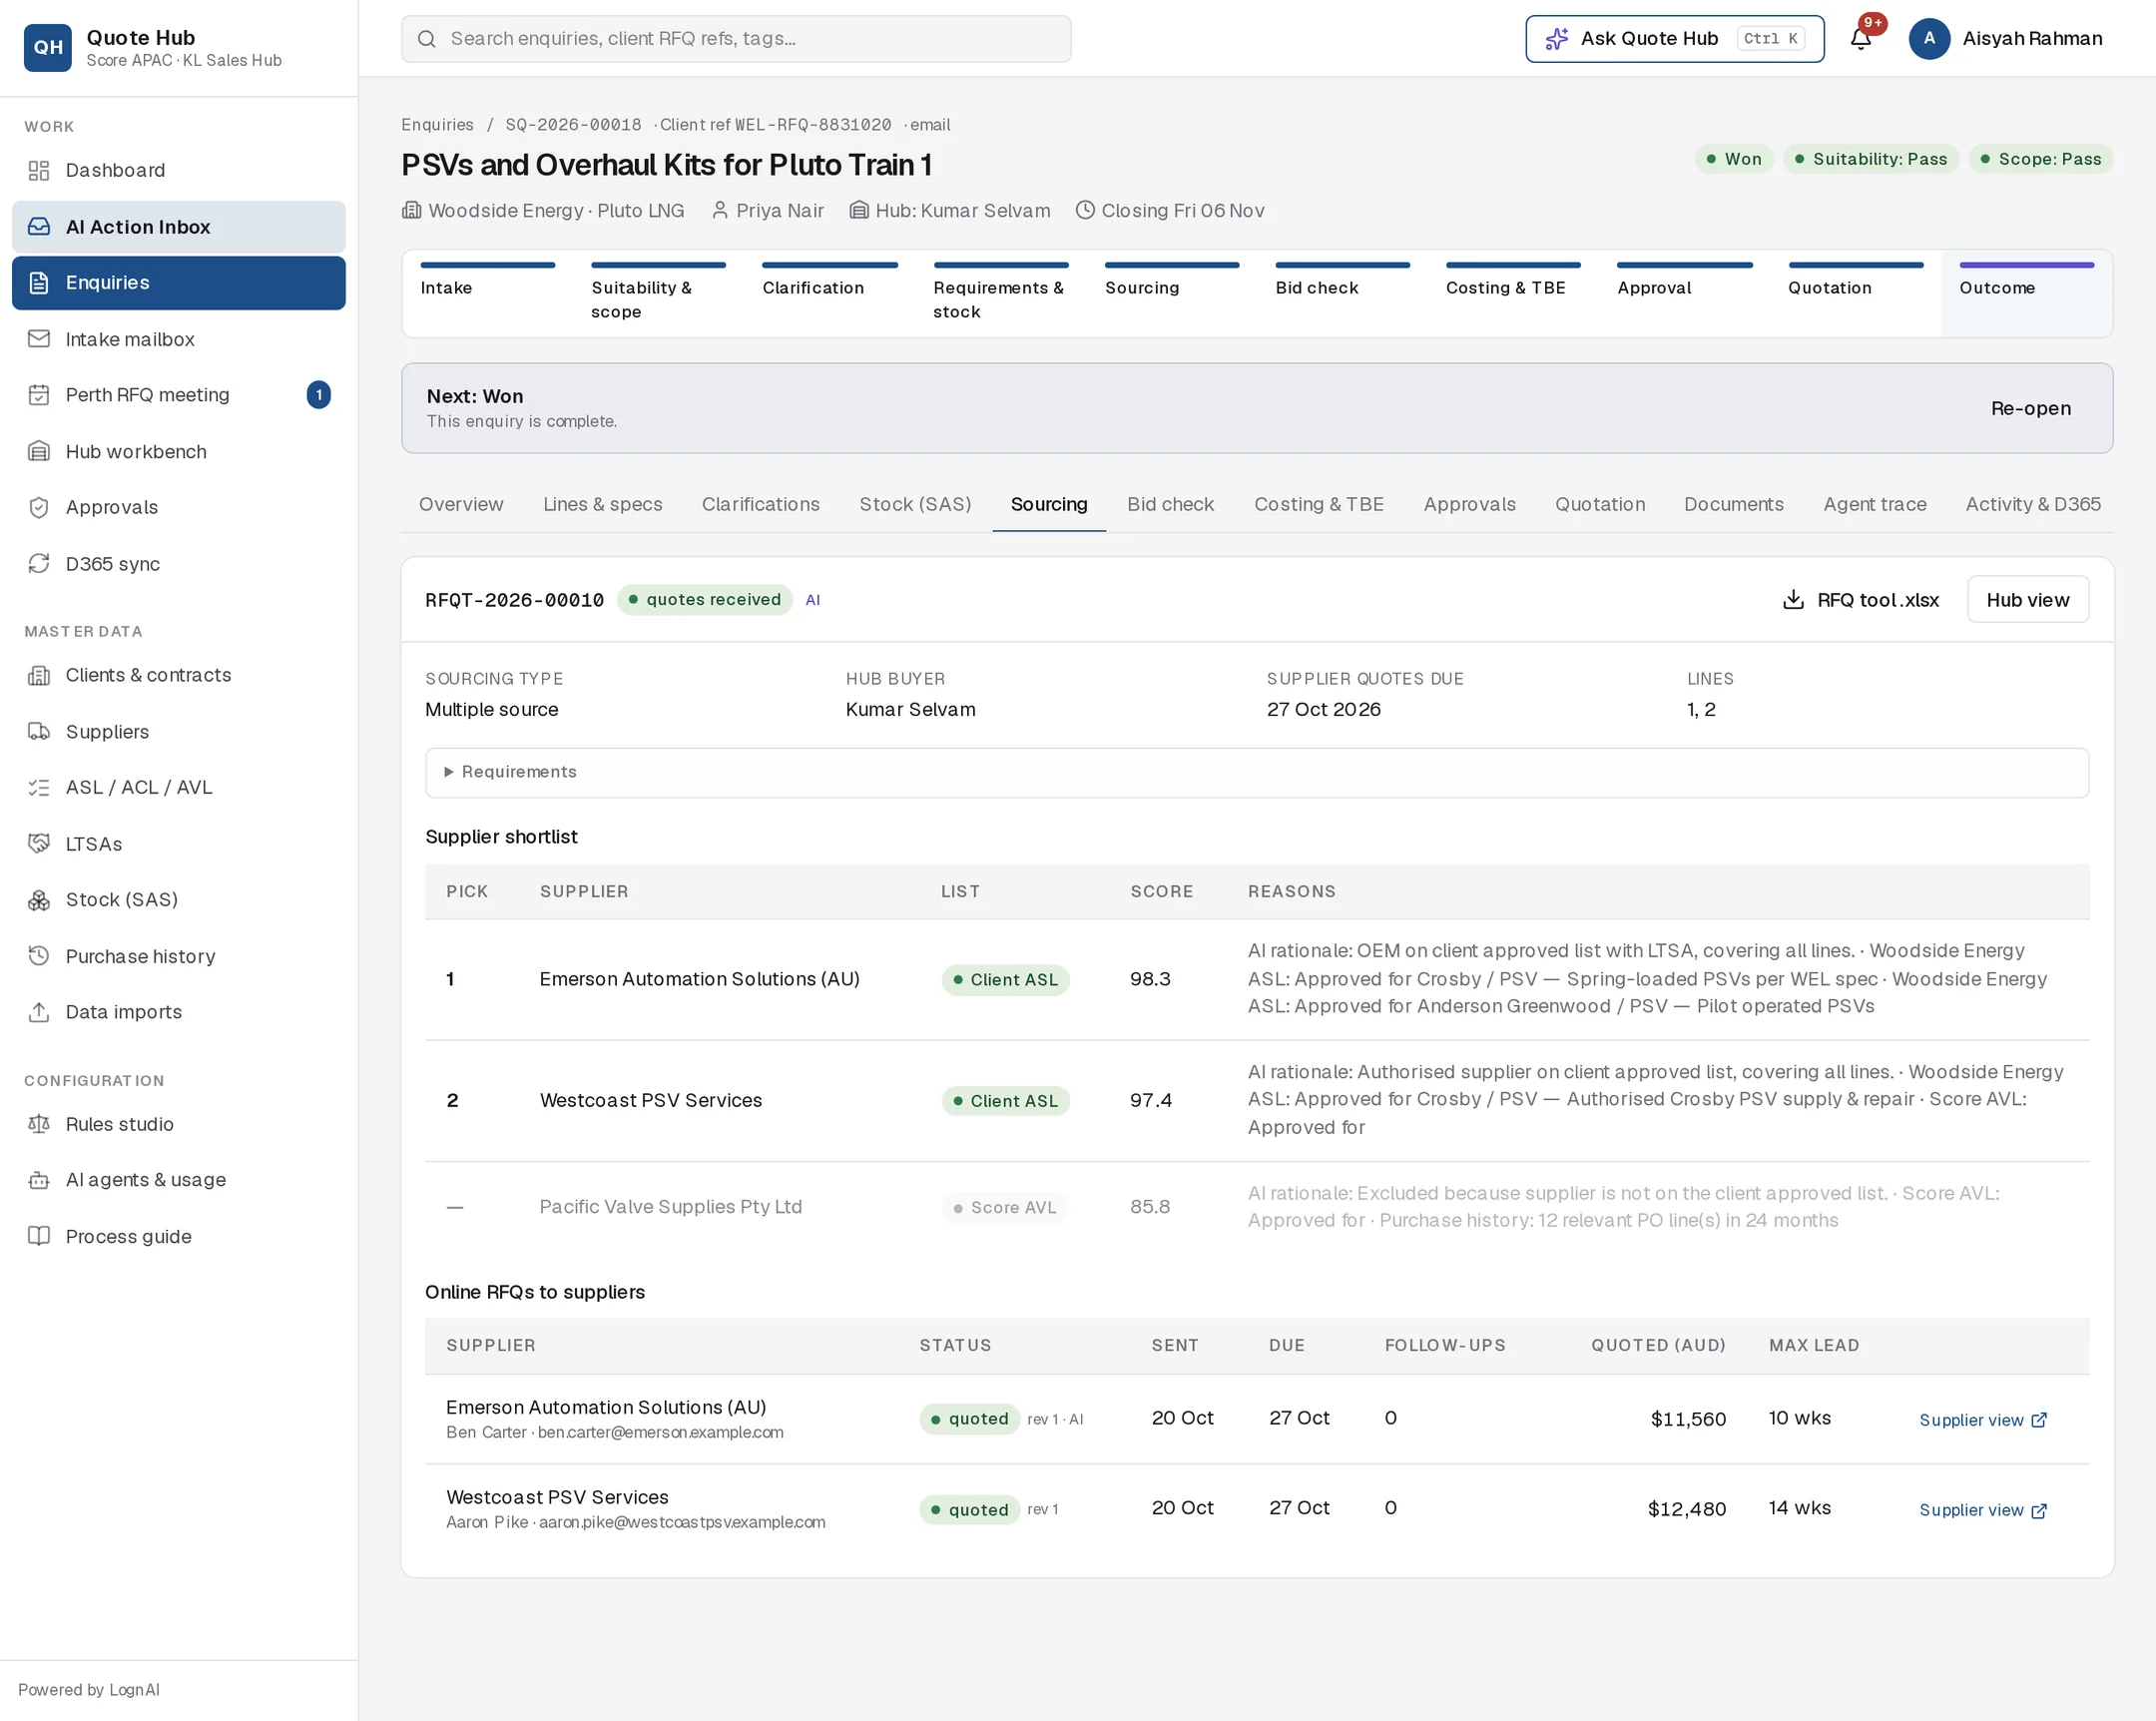2156x1721 pixels.
Task: Switch to the Overview tab
Action: point(461,504)
